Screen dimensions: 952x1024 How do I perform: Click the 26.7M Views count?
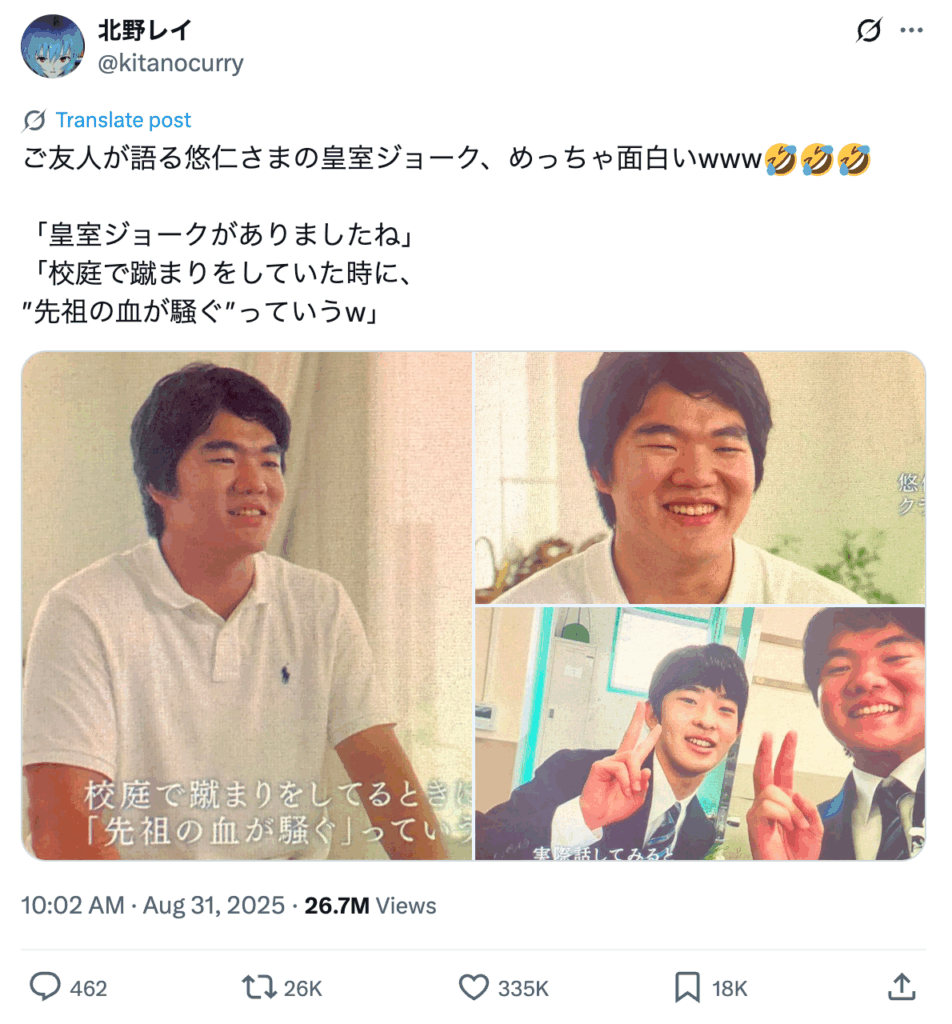[x=370, y=906]
